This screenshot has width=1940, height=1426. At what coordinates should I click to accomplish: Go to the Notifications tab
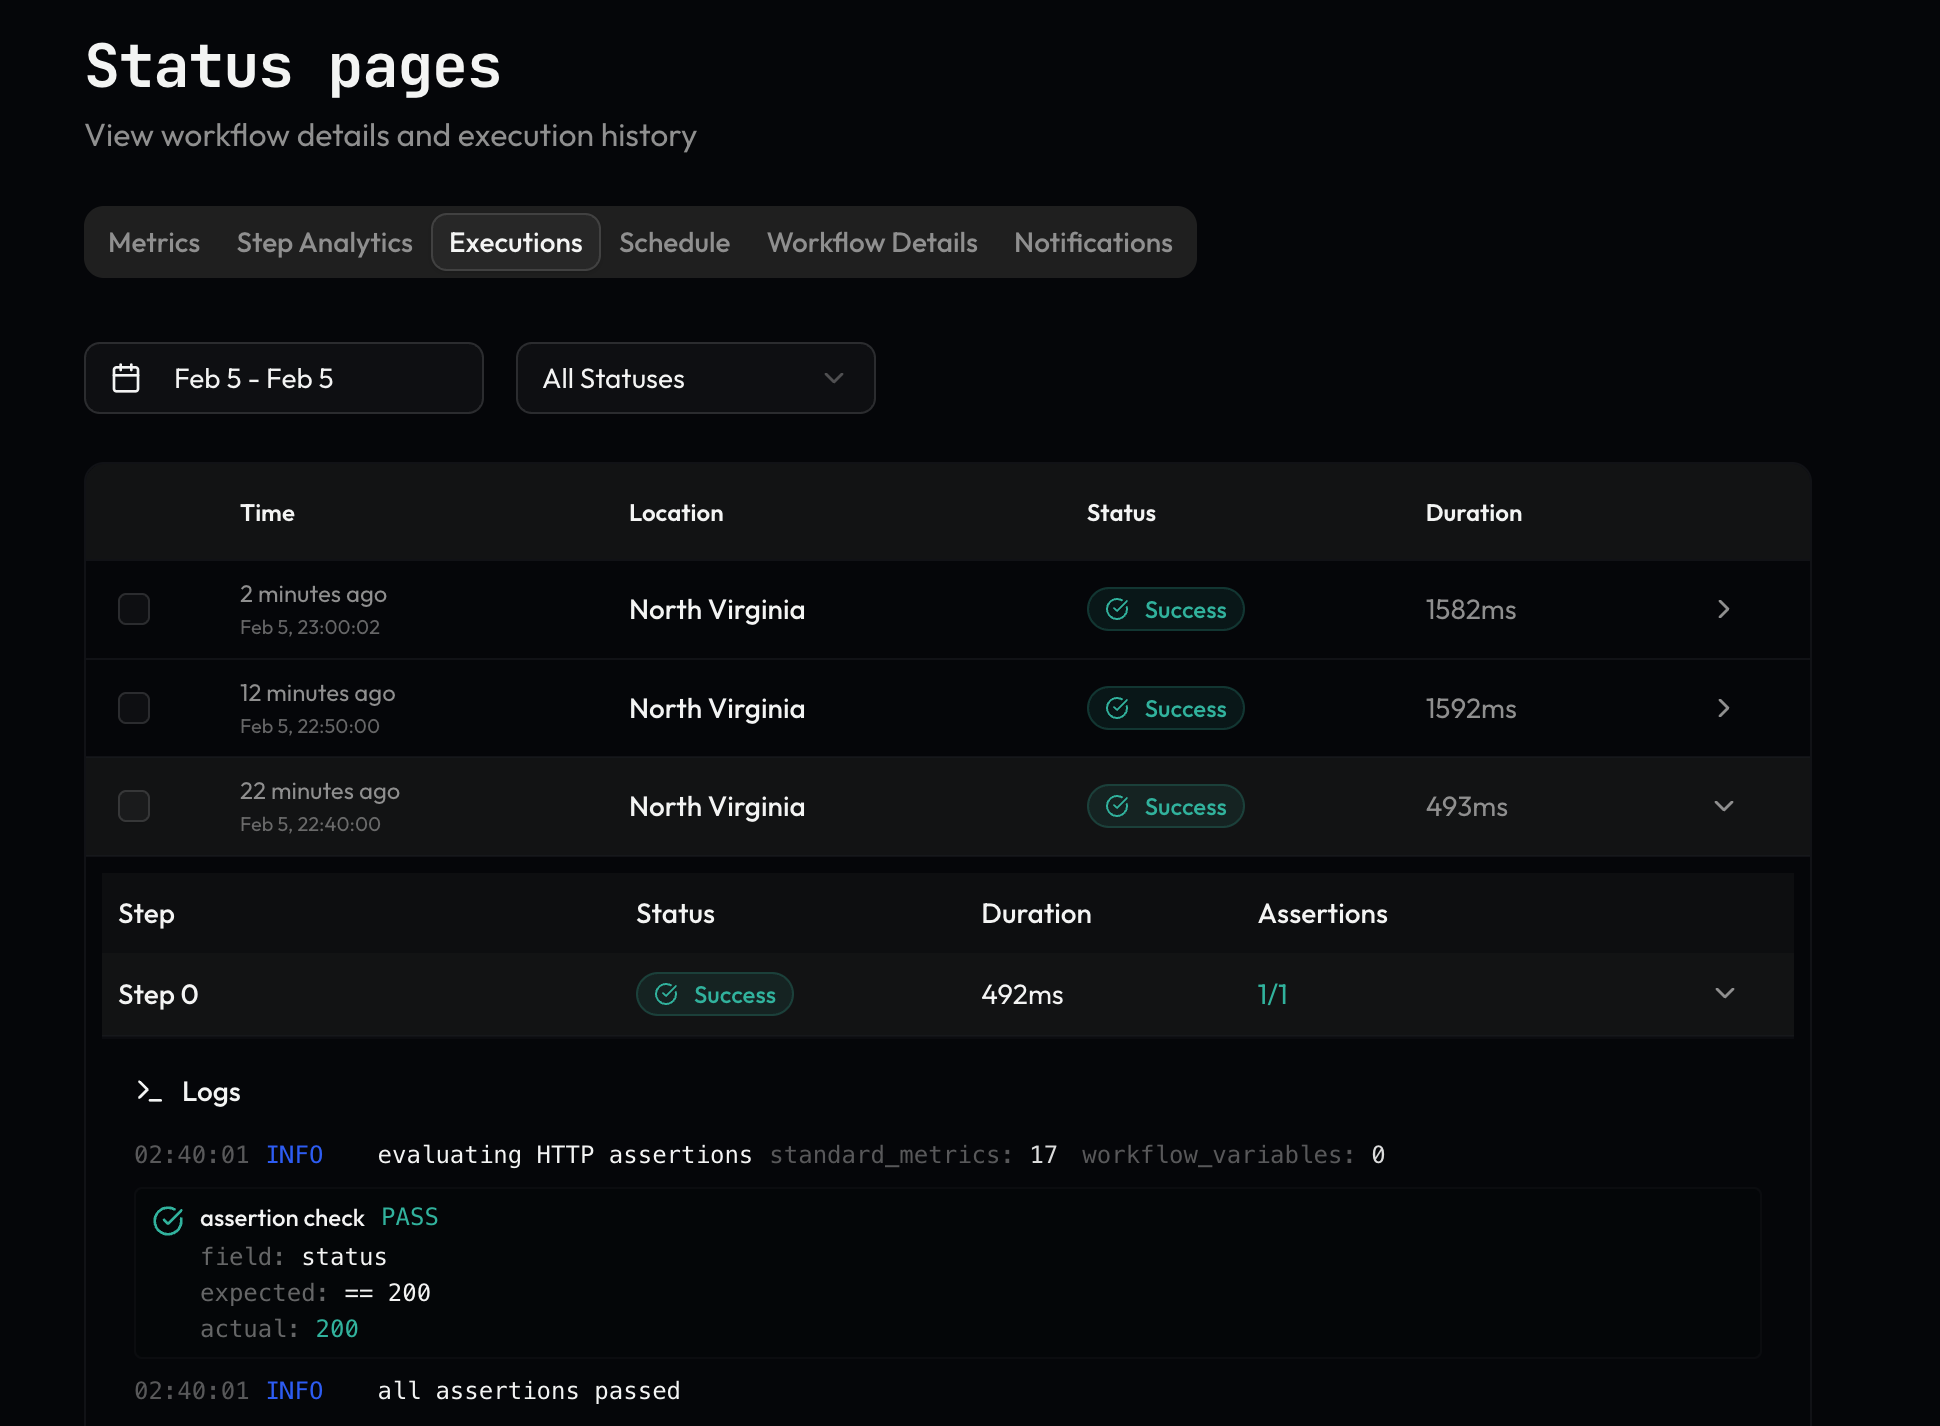coord(1093,242)
